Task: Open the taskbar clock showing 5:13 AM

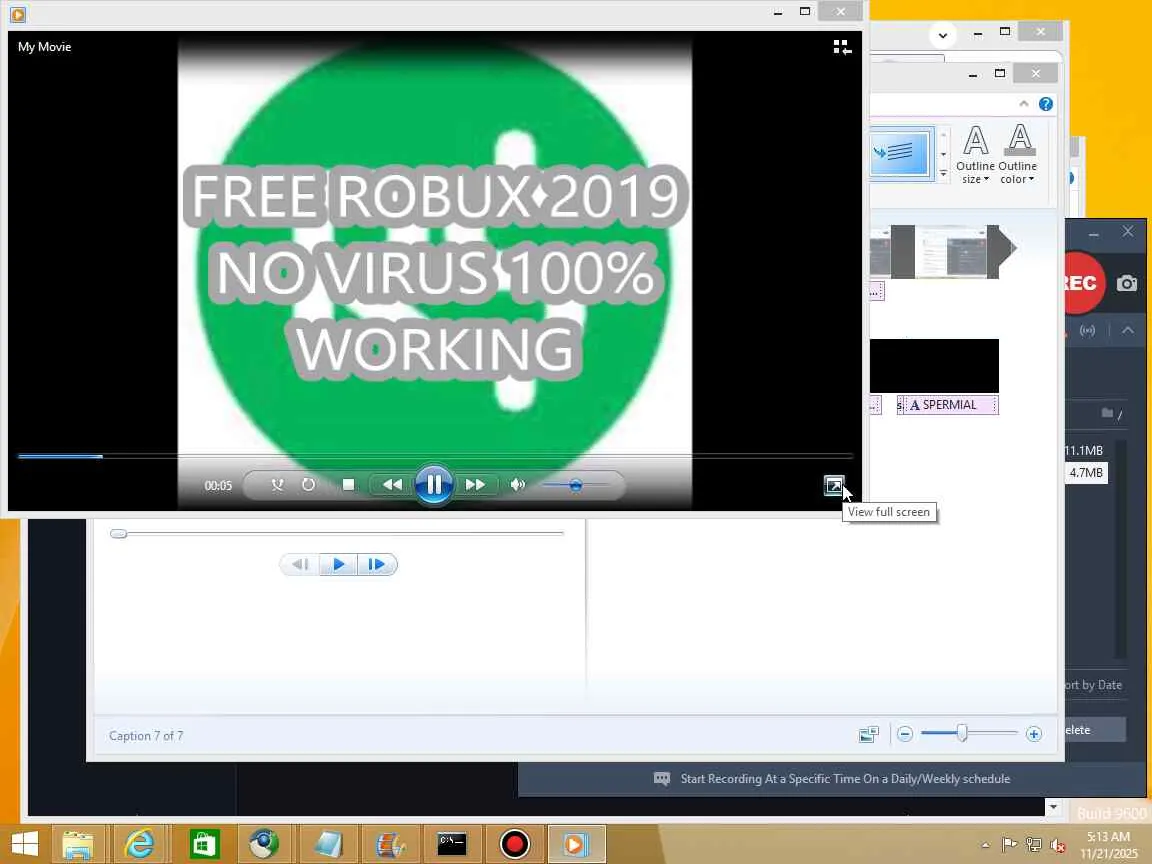Action: coord(1108,845)
